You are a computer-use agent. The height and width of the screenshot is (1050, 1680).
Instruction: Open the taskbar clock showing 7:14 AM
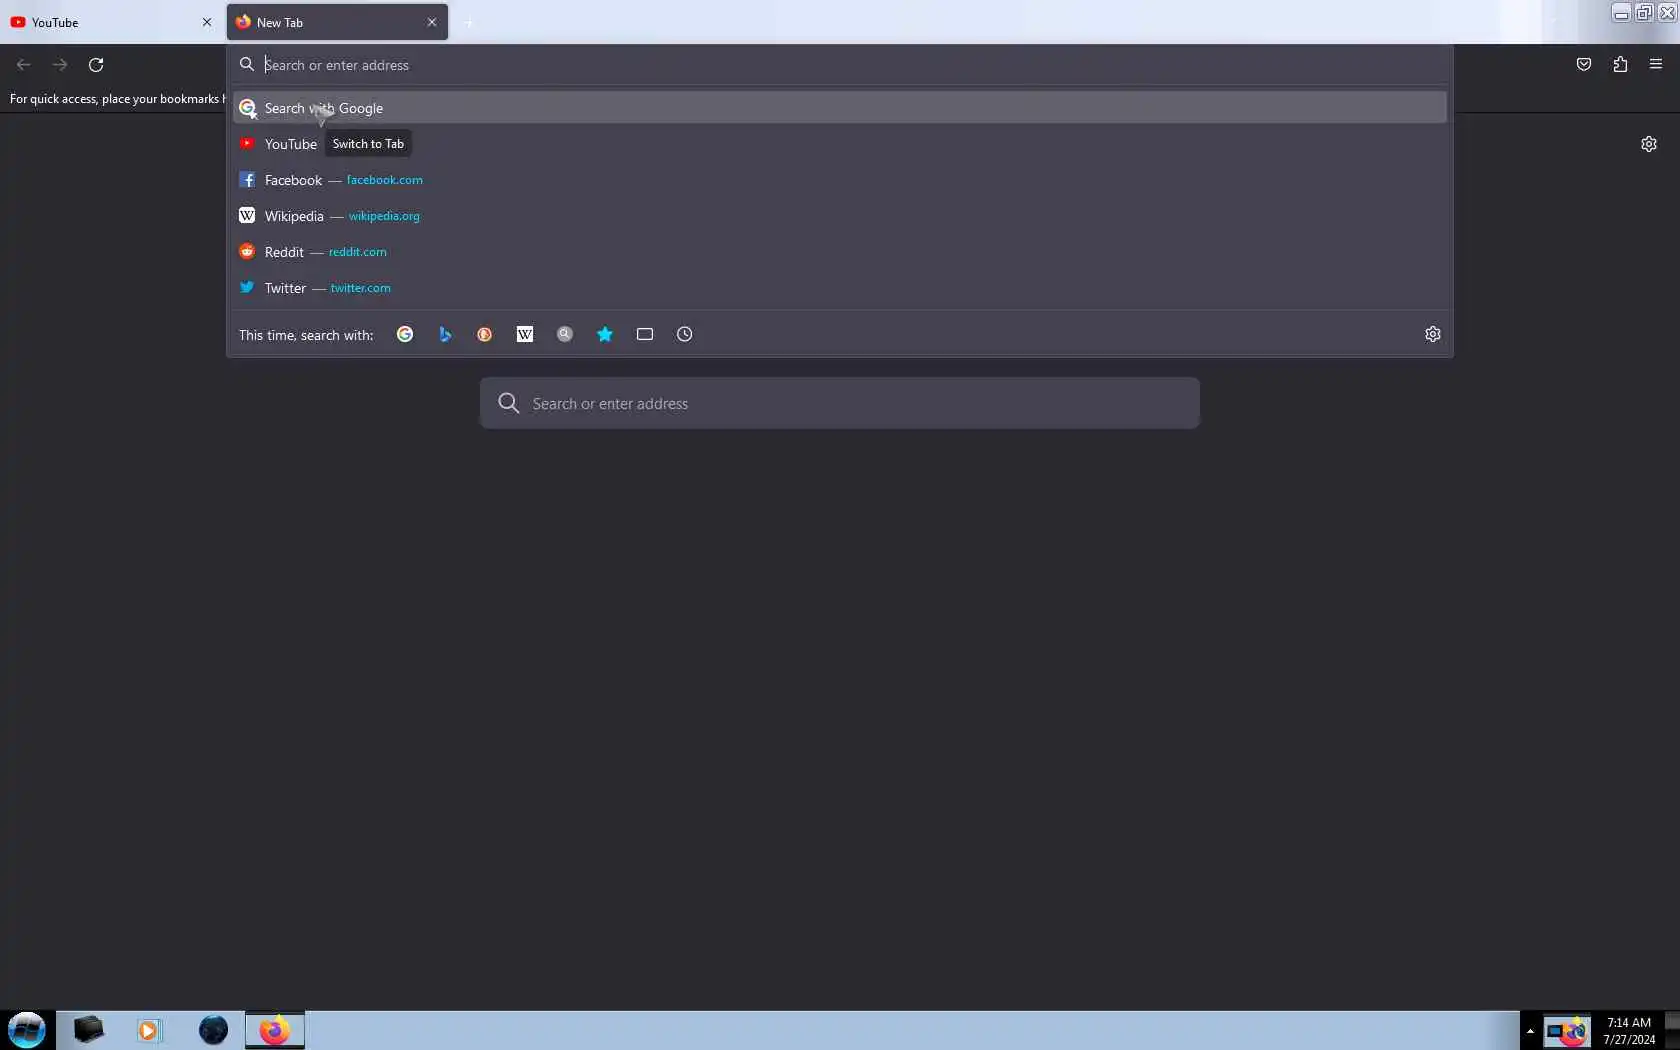(x=1629, y=1031)
